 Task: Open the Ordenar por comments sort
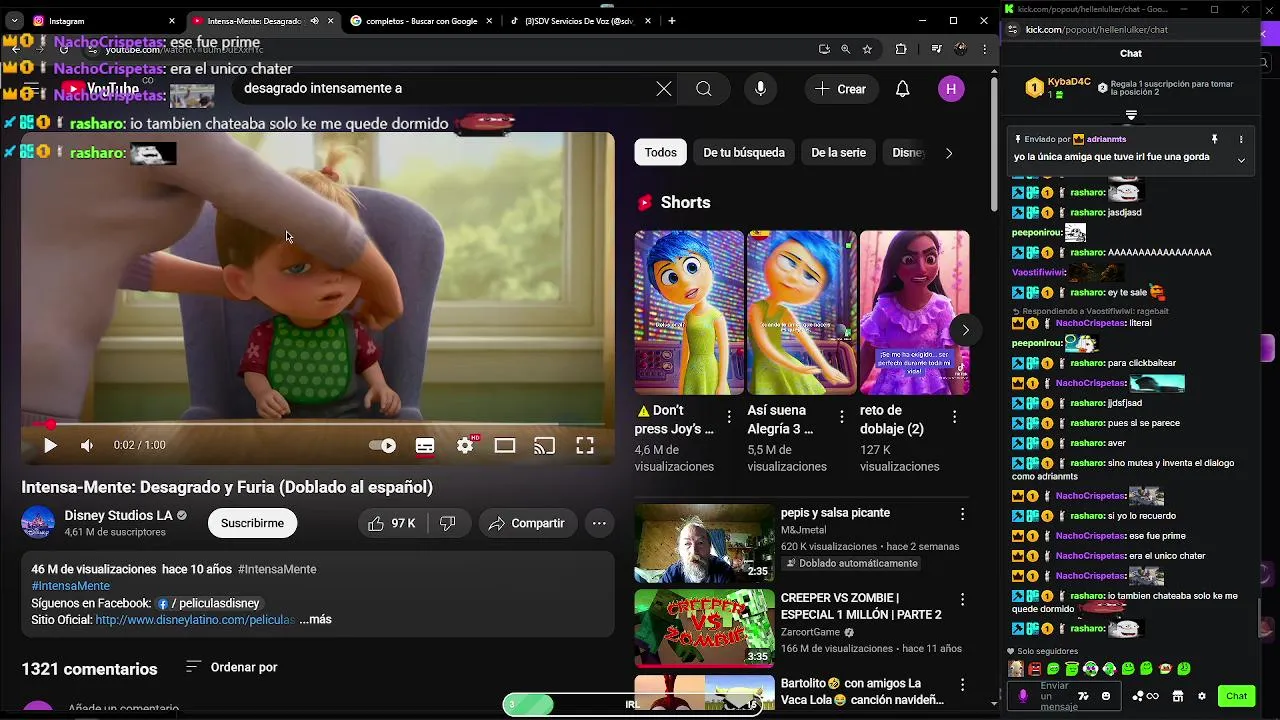232,667
